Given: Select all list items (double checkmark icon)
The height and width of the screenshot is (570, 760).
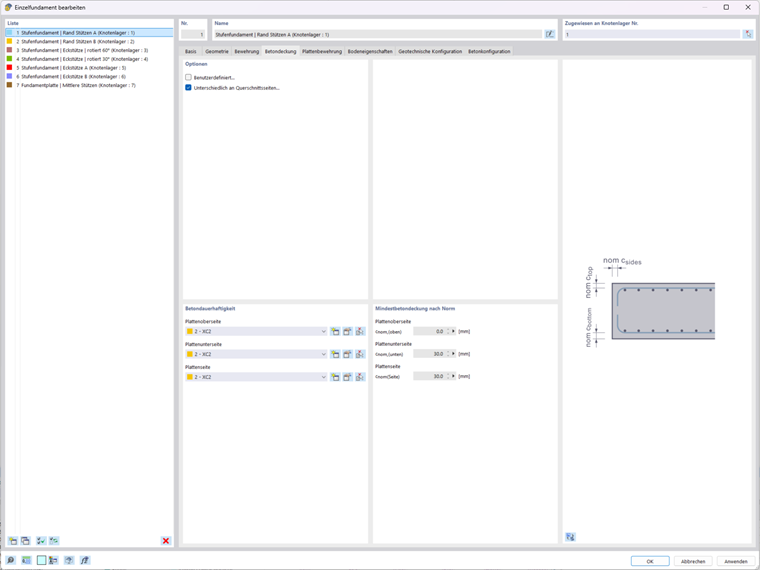Looking at the screenshot, I should pos(41,540).
